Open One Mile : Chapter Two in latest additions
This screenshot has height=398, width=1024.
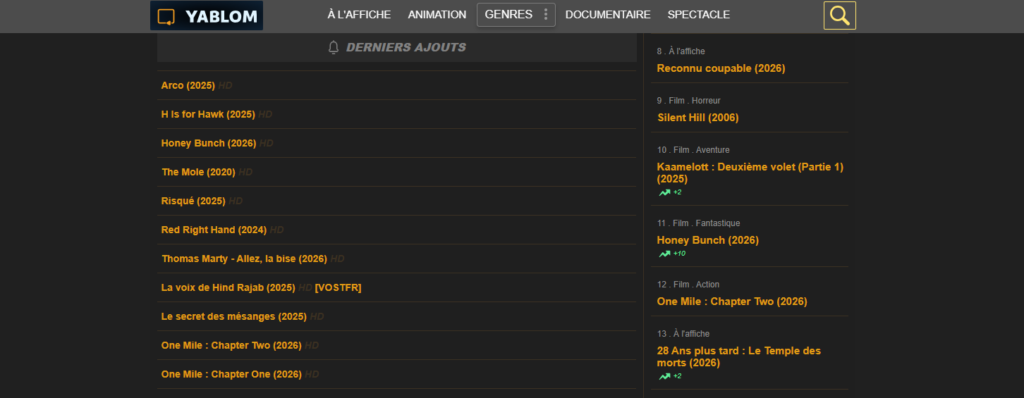[x=231, y=345]
